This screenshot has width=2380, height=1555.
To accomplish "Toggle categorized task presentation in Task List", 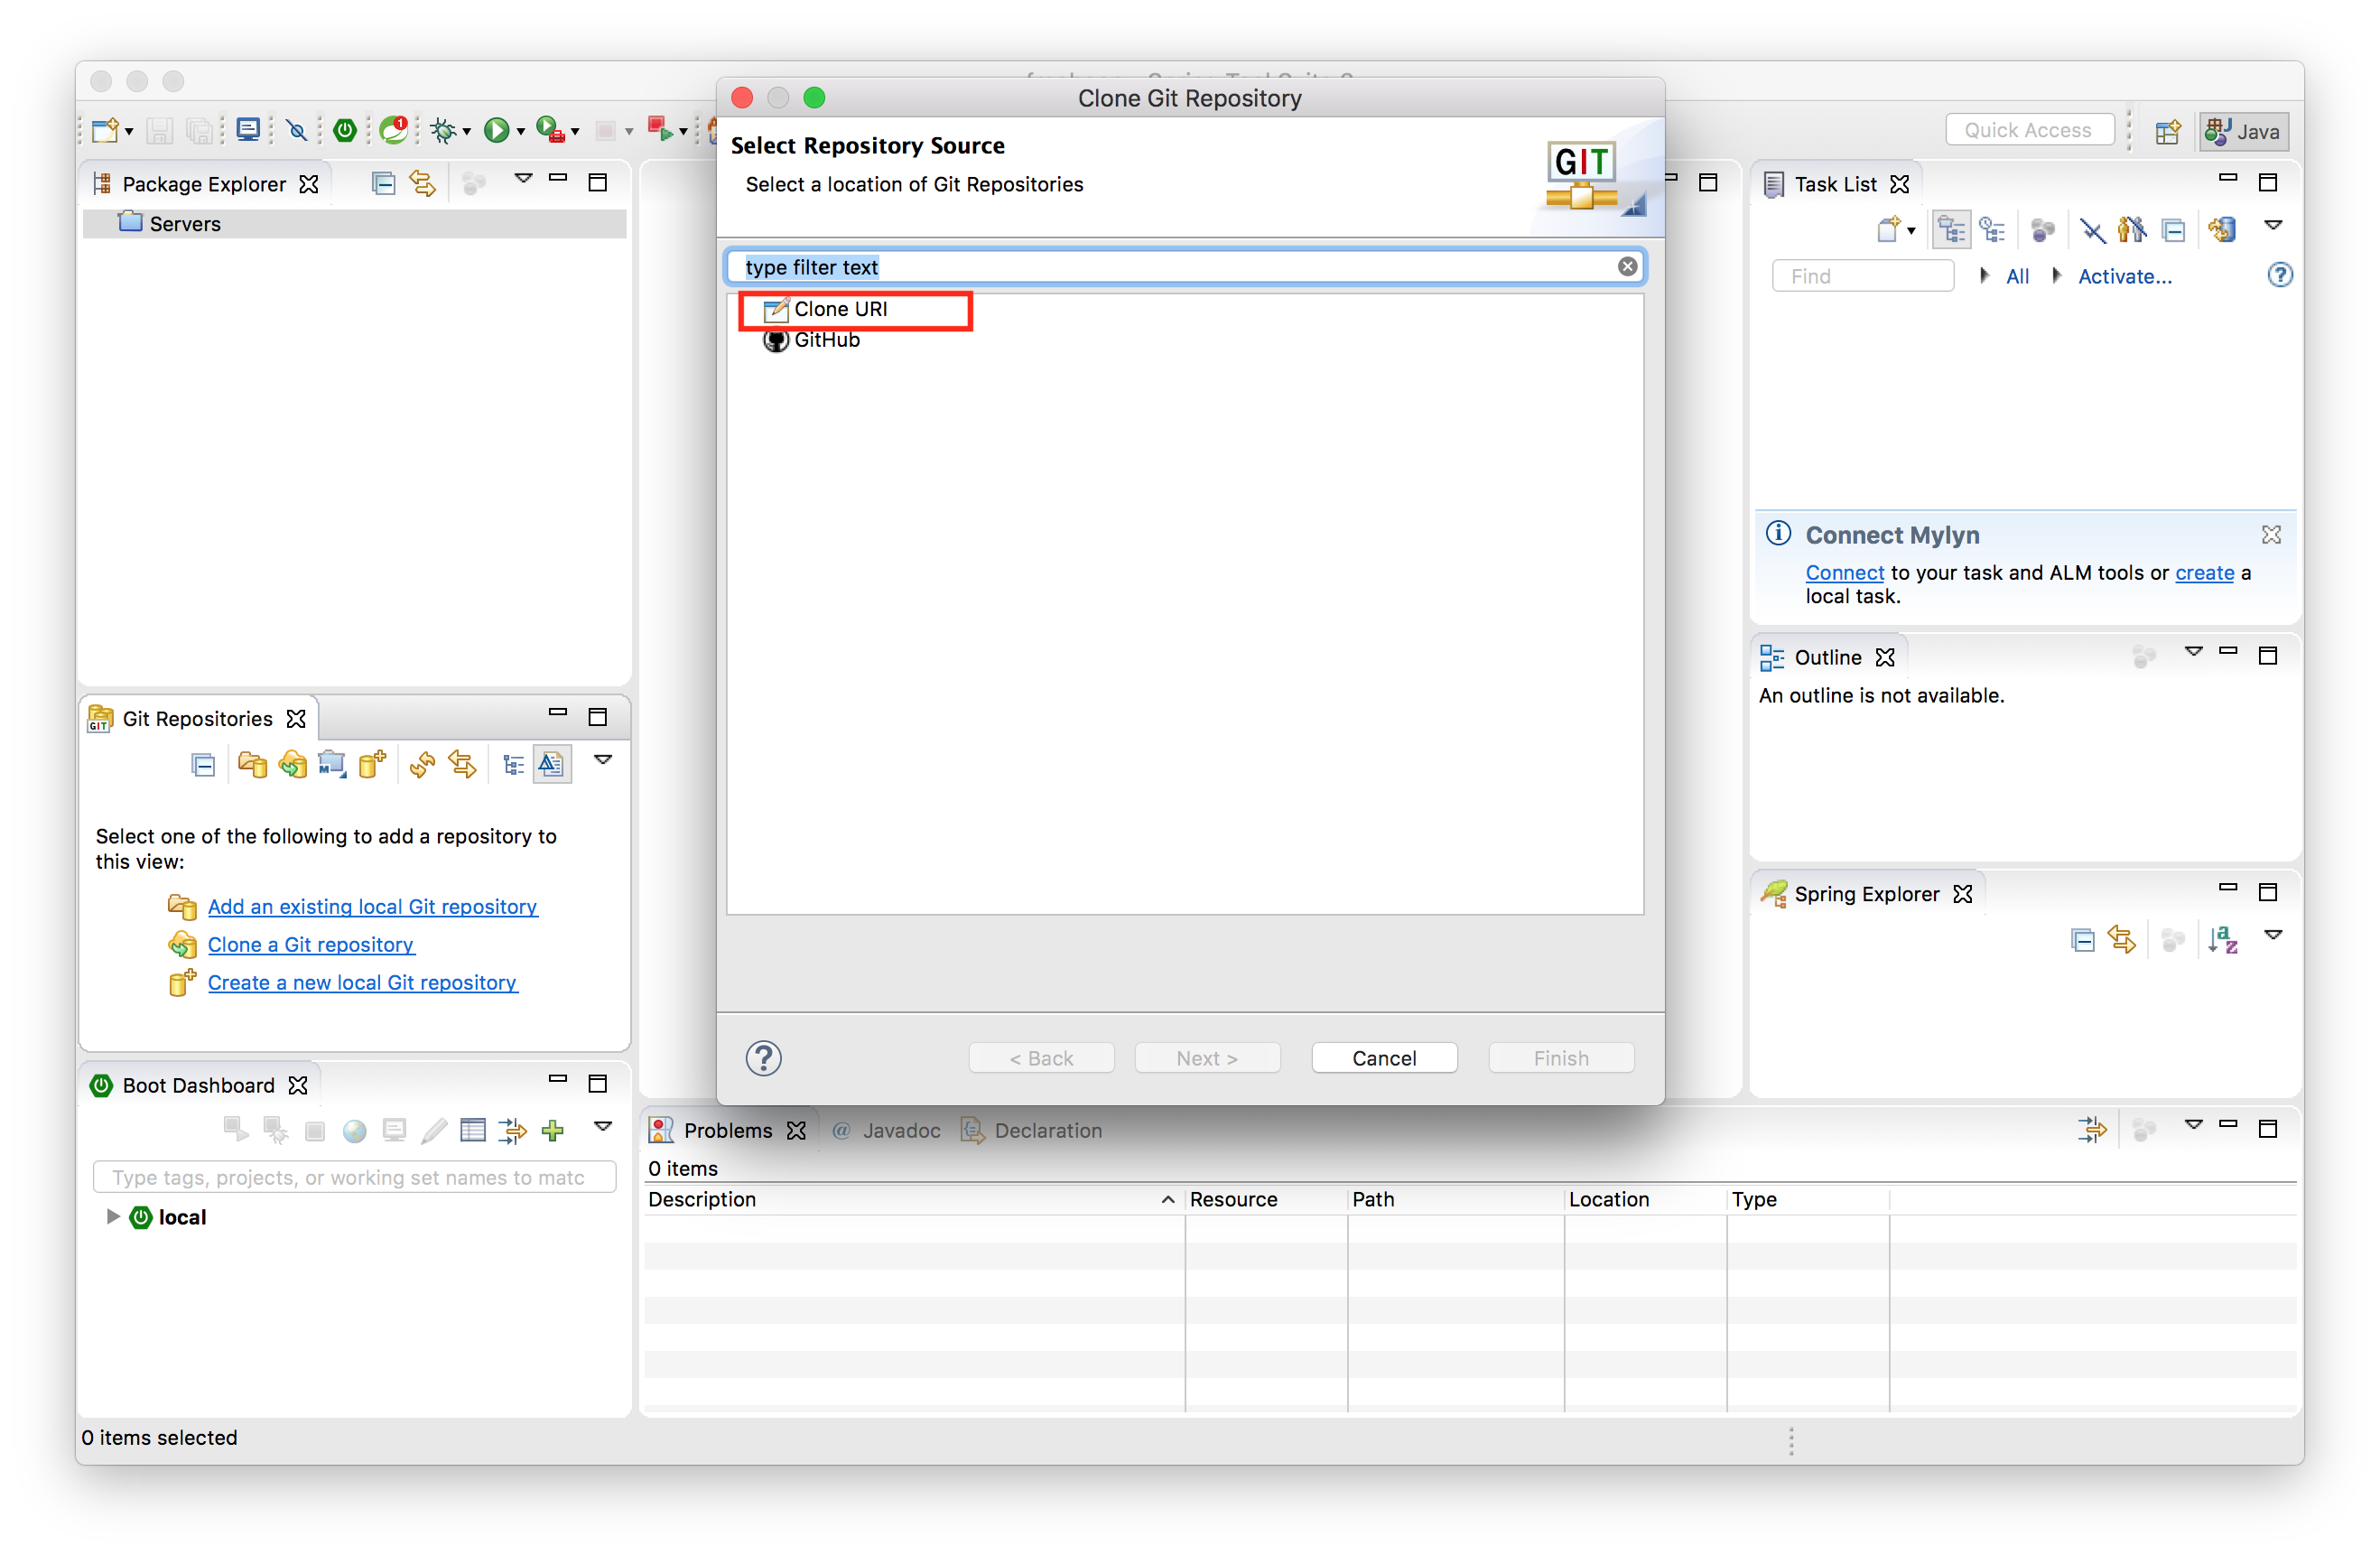I will click(x=1950, y=230).
